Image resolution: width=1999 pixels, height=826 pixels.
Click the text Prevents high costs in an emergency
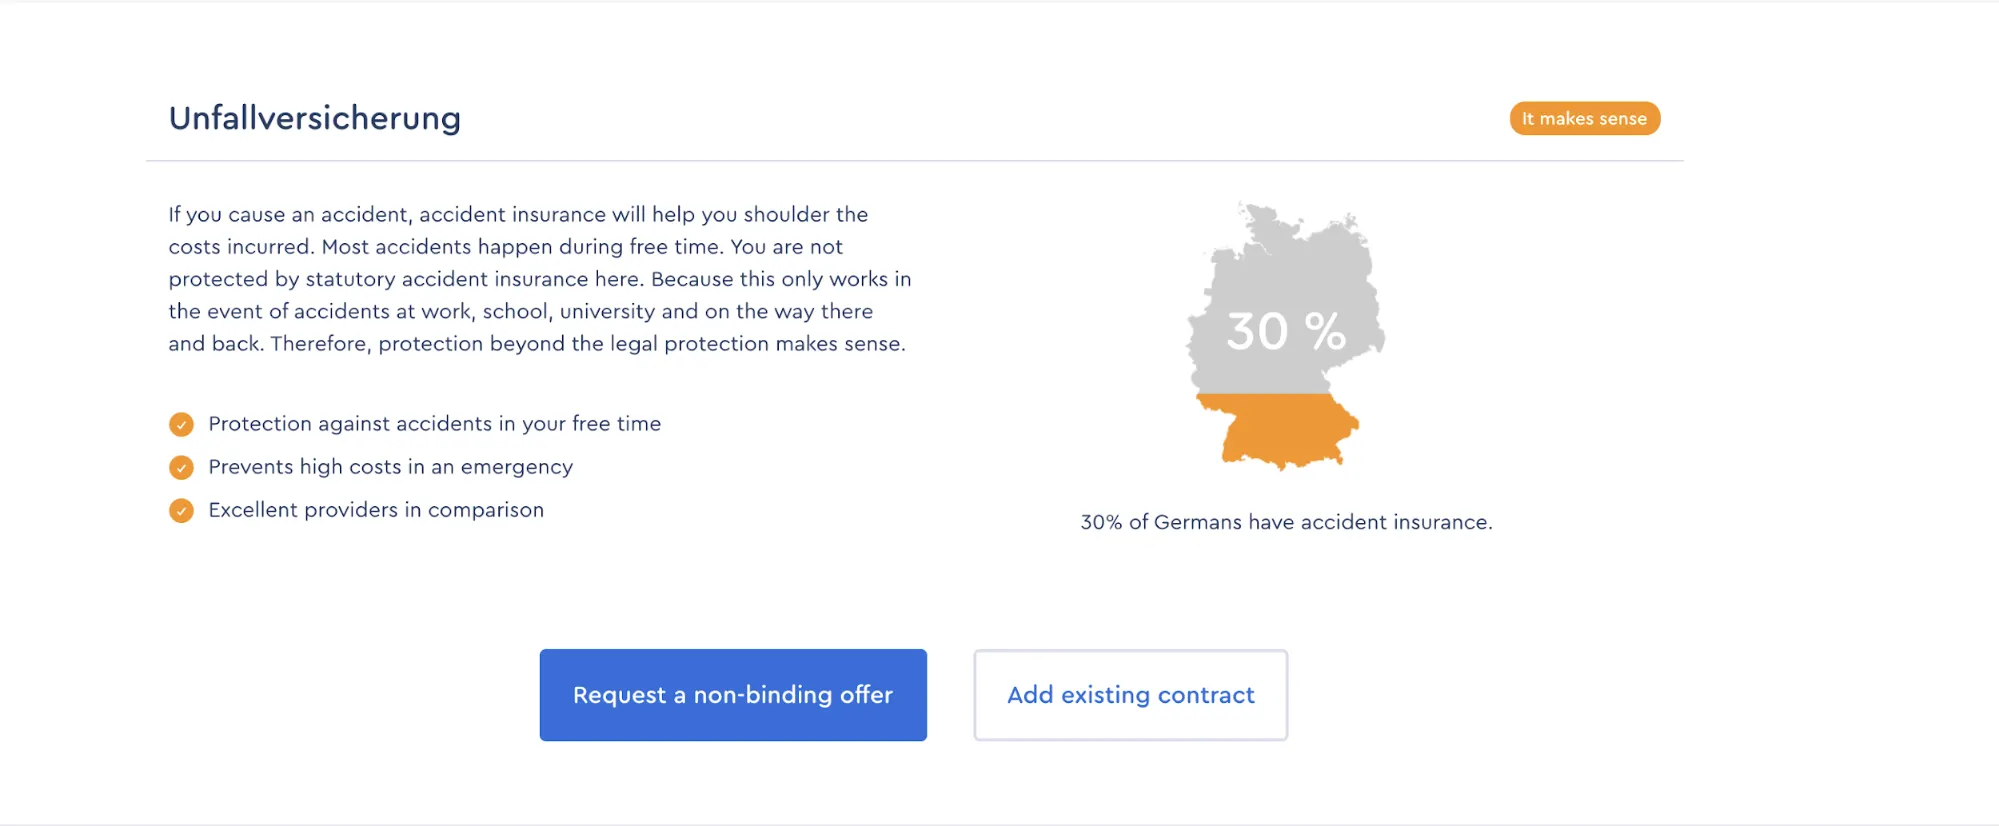coord(390,467)
